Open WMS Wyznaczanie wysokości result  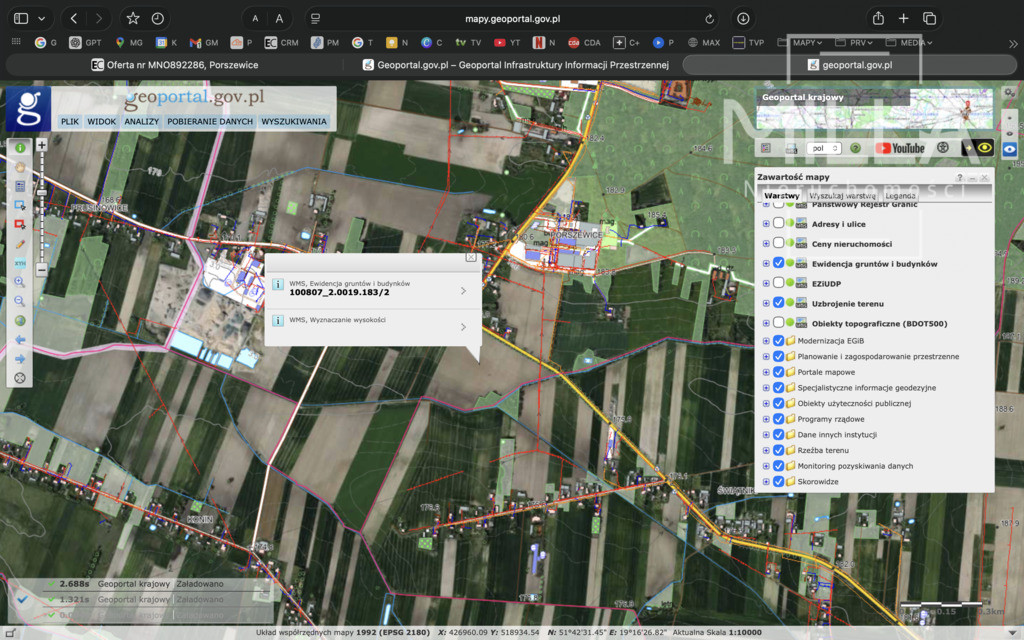373,325
